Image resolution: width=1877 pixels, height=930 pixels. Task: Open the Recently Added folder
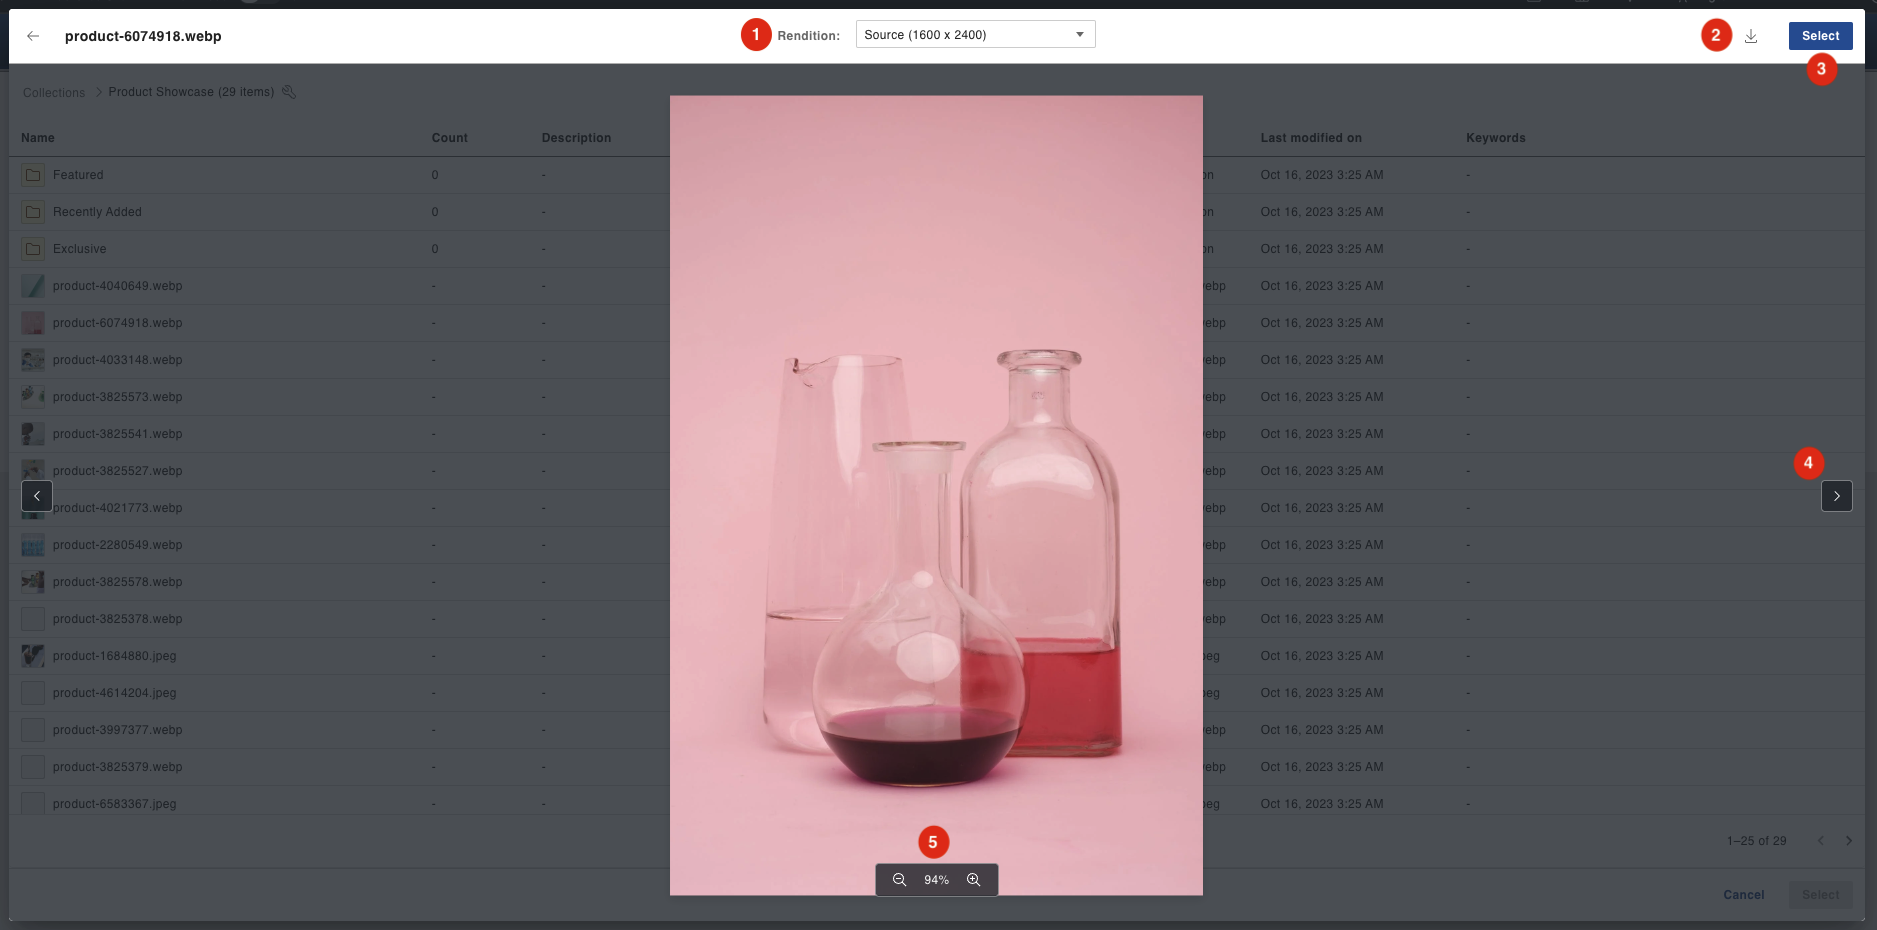pos(97,212)
